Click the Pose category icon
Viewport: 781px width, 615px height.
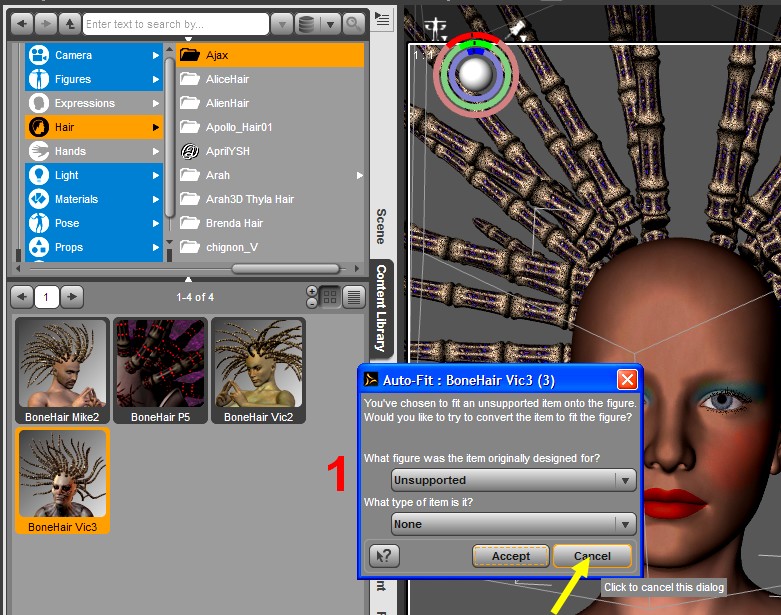tap(38, 223)
